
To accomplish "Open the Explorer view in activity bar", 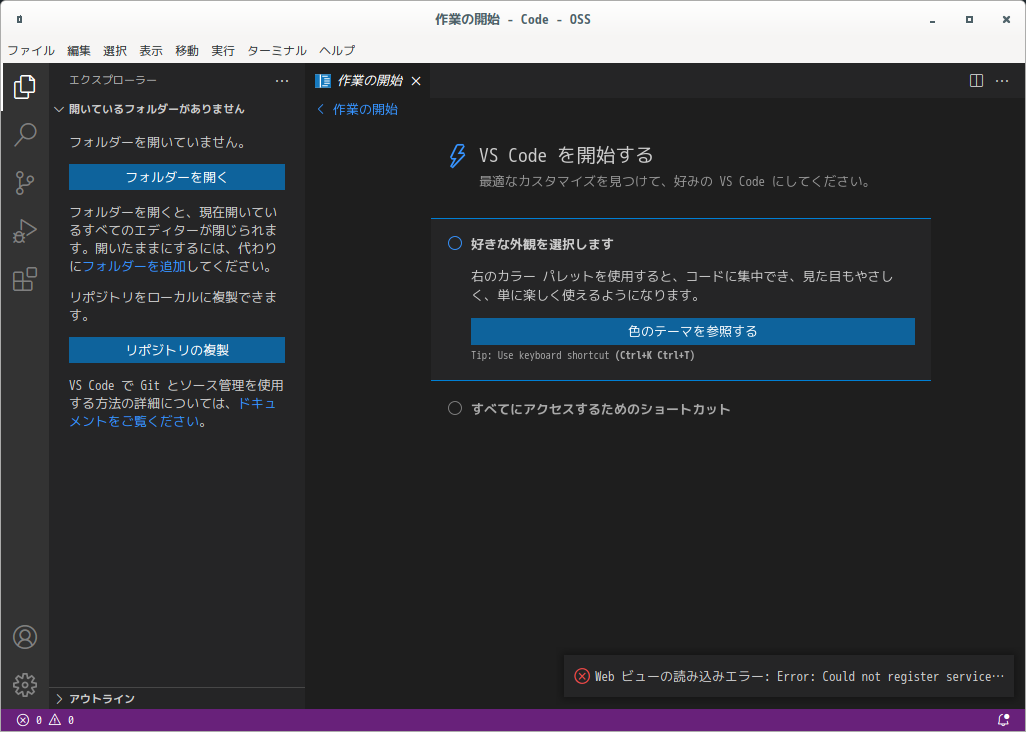I will pyautogui.click(x=25, y=86).
